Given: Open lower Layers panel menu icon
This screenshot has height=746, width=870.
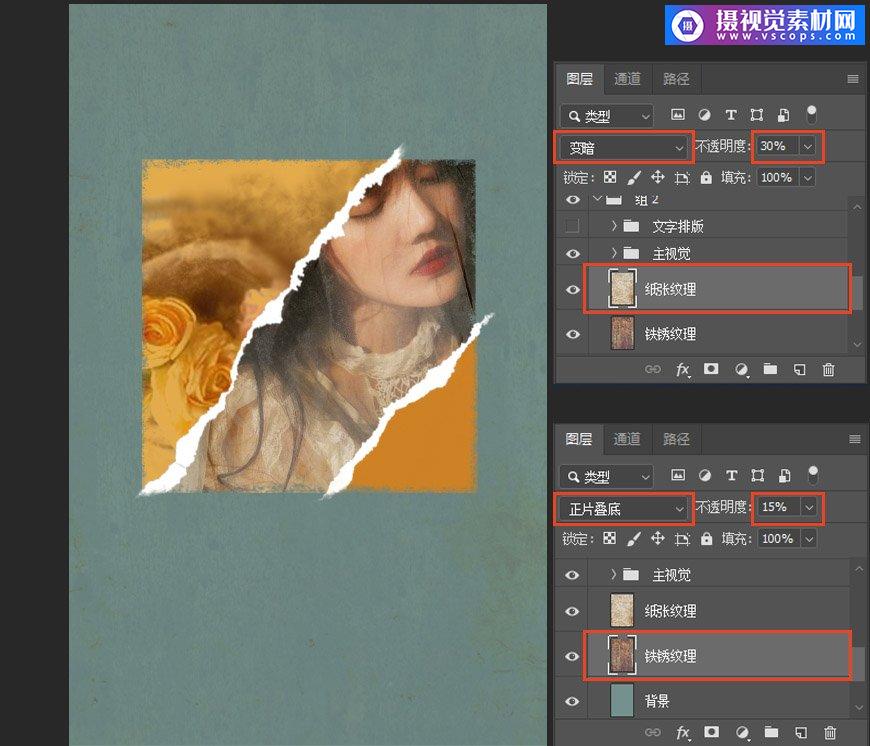Looking at the screenshot, I should click(x=854, y=439).
